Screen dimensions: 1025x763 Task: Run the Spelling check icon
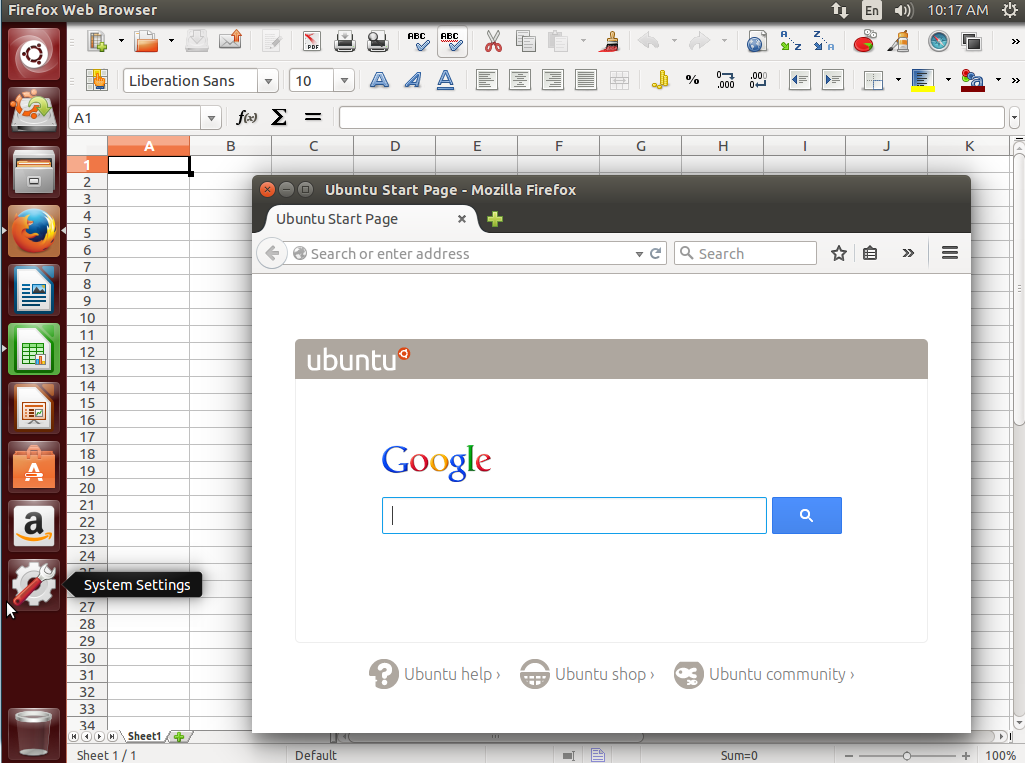click(417, 41)
